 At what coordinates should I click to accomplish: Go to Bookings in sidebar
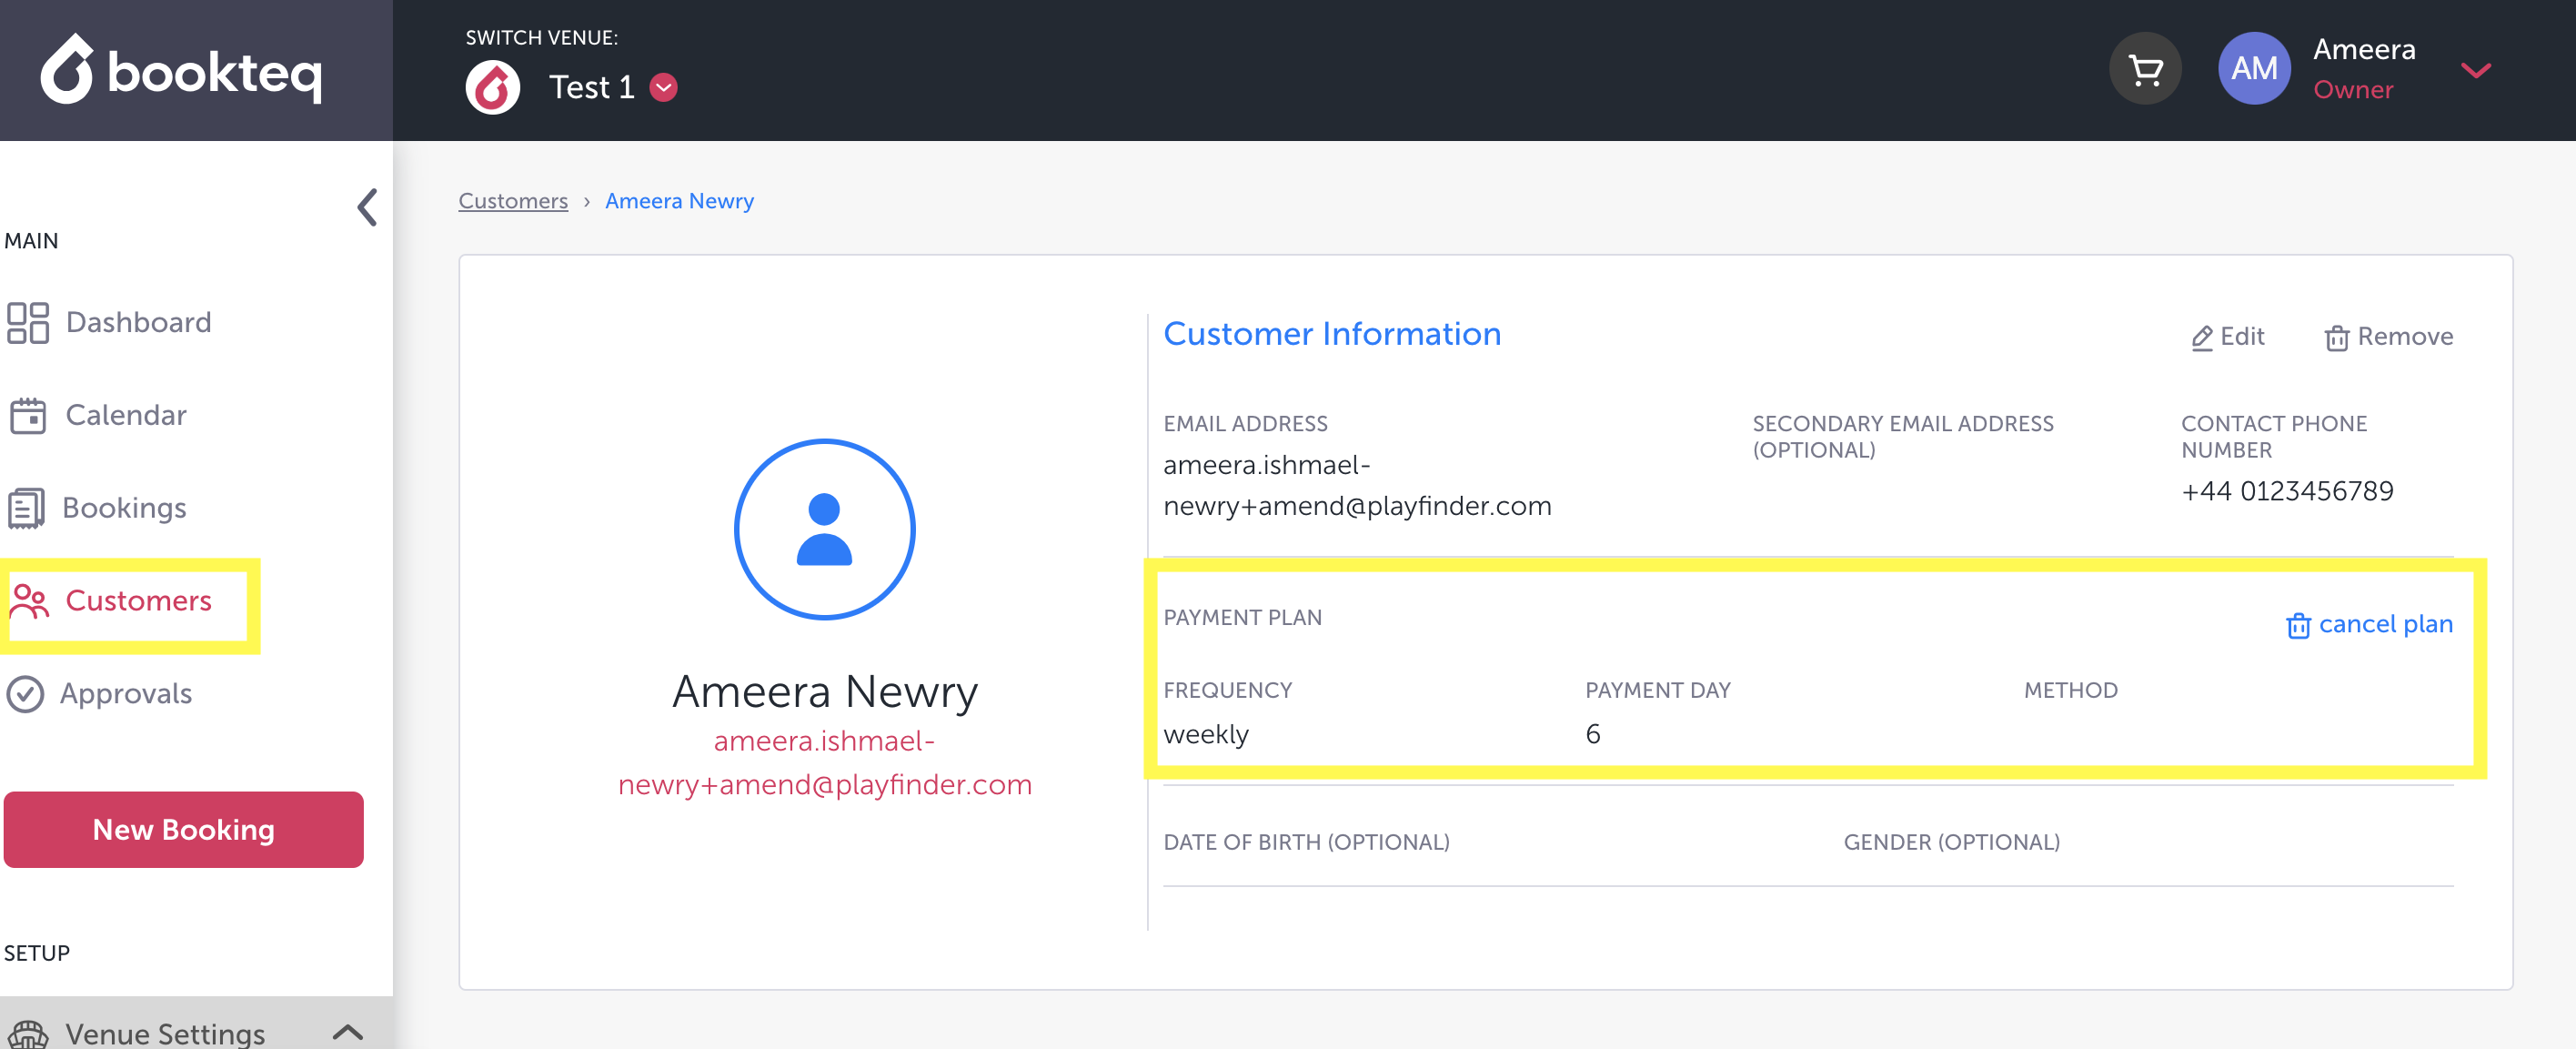[x=124, y=508]
